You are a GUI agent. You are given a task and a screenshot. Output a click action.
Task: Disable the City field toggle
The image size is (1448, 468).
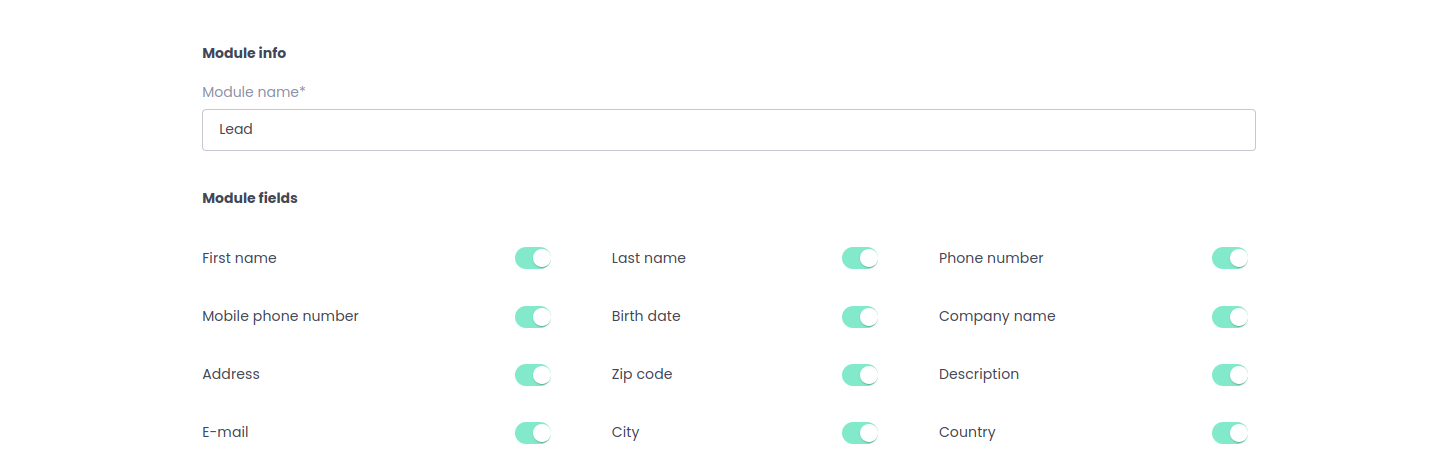[860, 433]
